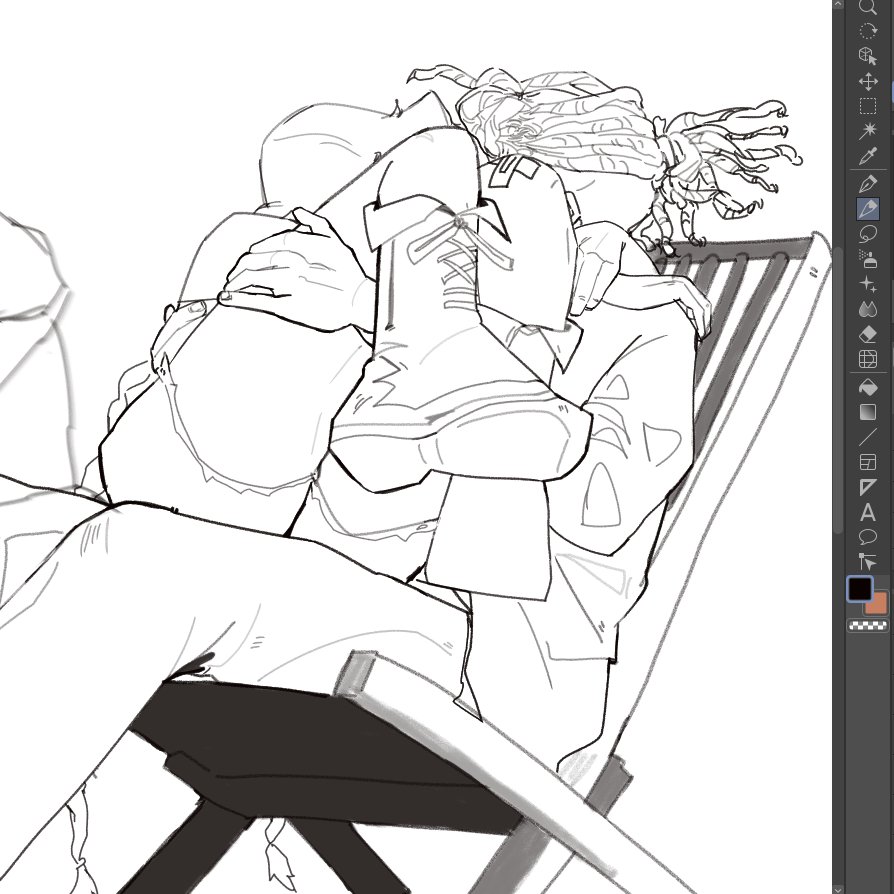894x894 pixels.
Task: Select the Blend droplets tool
Action: click(x=867, y=309)
